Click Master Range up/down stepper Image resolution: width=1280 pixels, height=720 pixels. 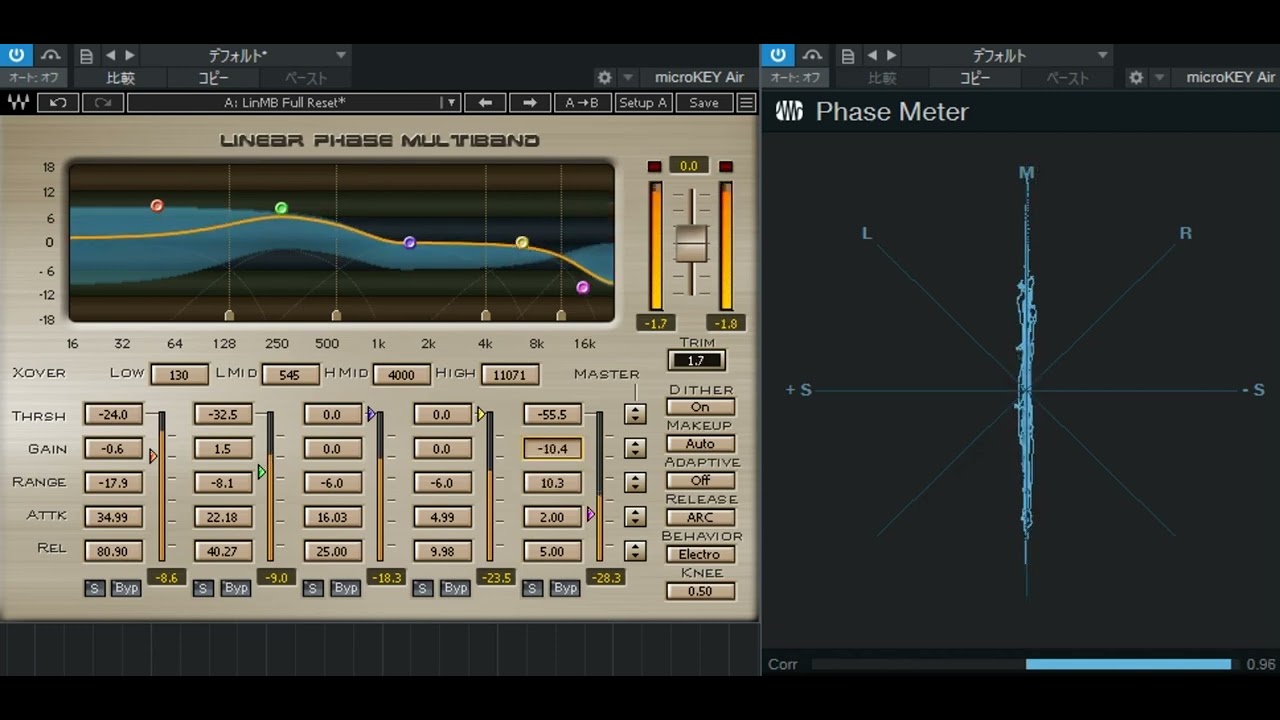635,482
